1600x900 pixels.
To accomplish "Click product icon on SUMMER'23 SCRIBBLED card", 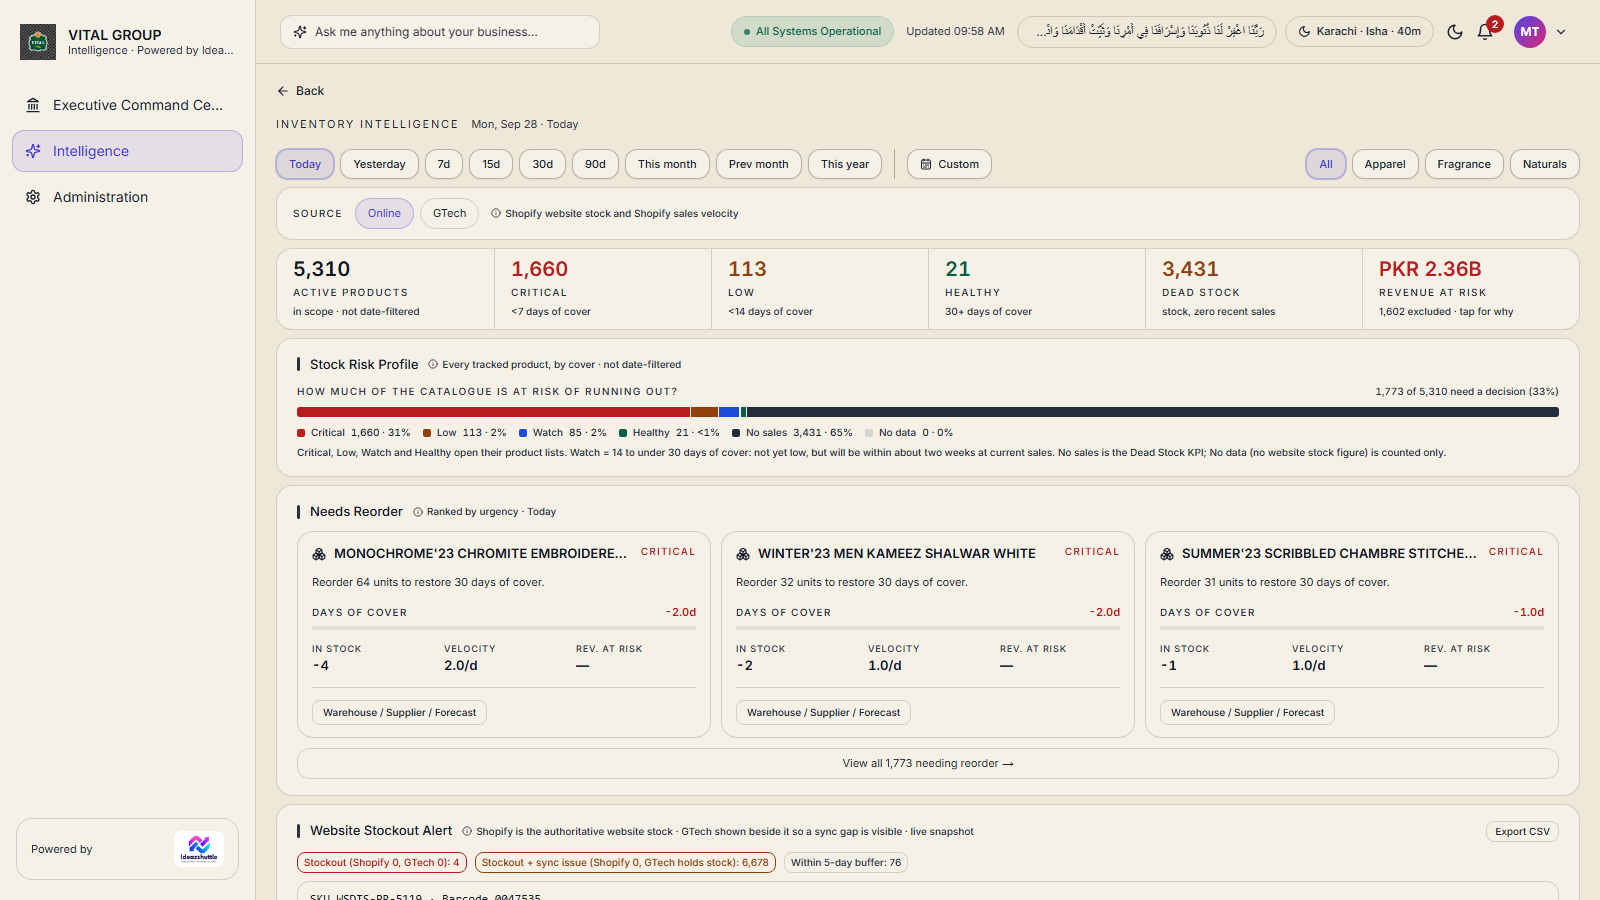I will point(1167,554).
